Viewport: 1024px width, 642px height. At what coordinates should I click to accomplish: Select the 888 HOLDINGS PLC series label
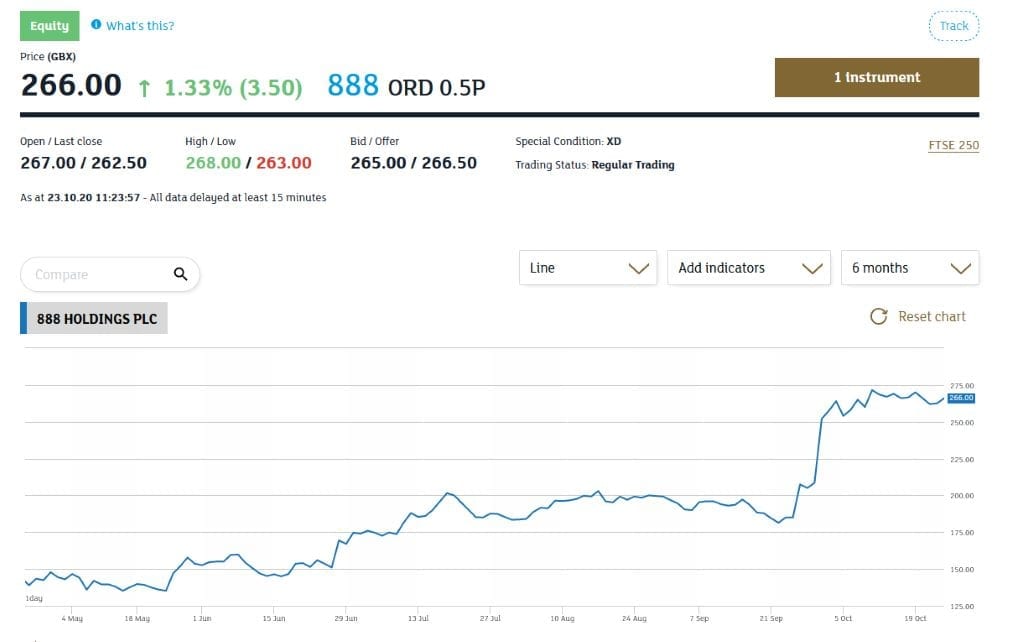point(97,319)
